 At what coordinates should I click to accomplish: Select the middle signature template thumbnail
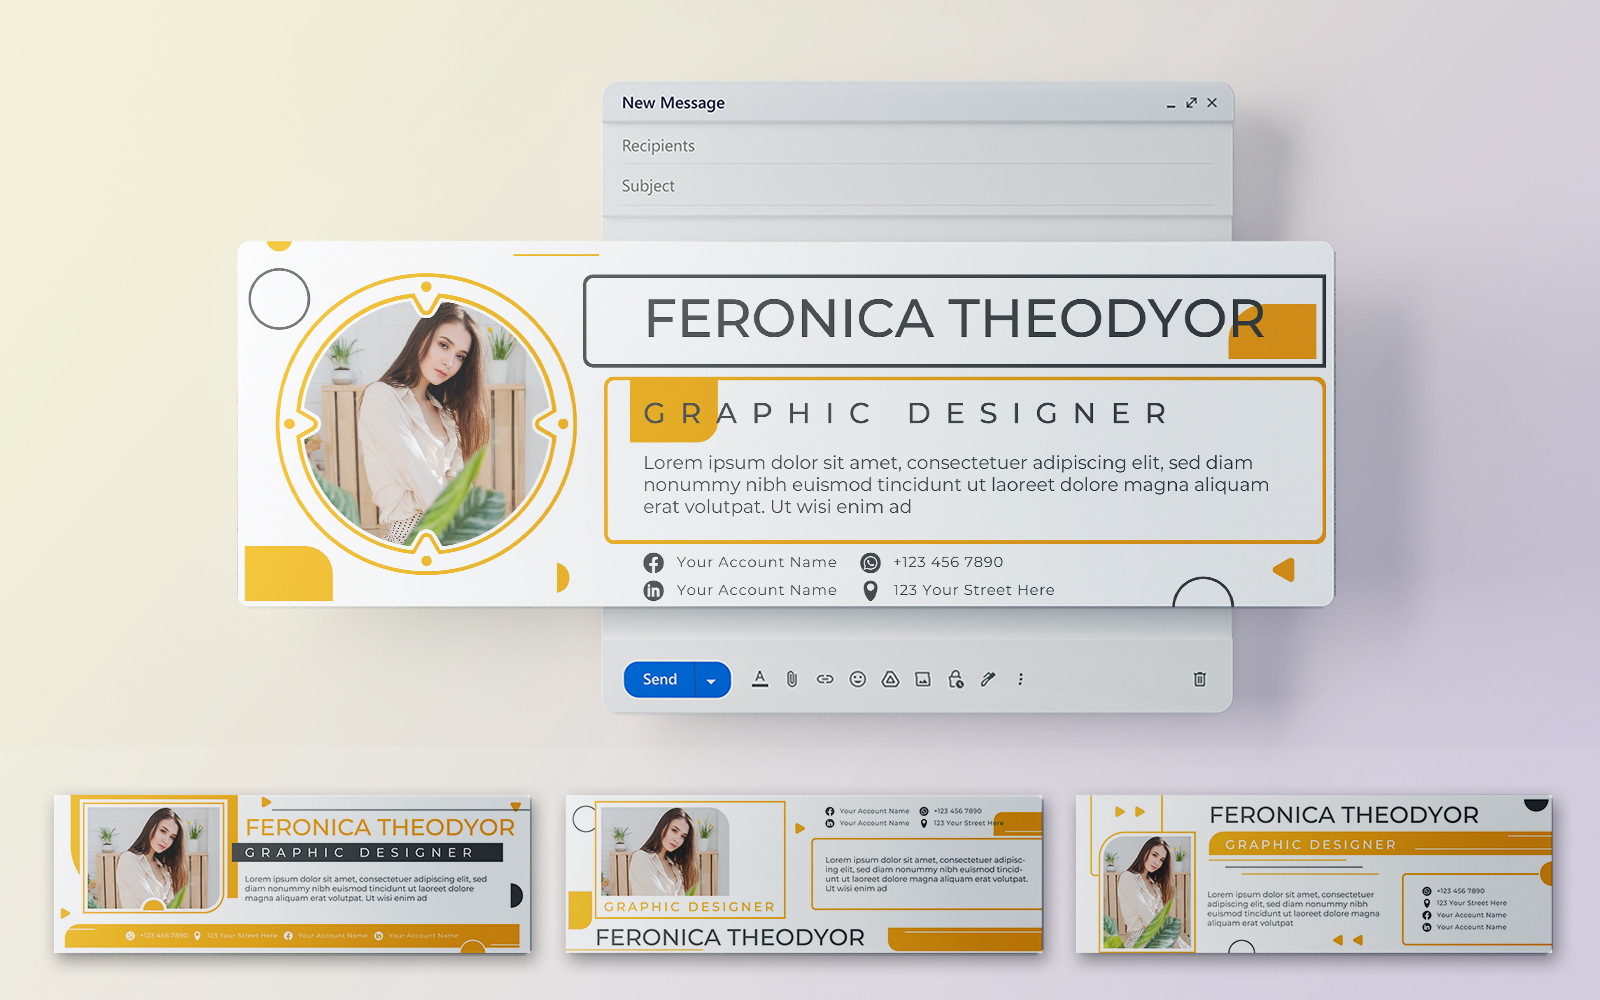tap(804, 873)
